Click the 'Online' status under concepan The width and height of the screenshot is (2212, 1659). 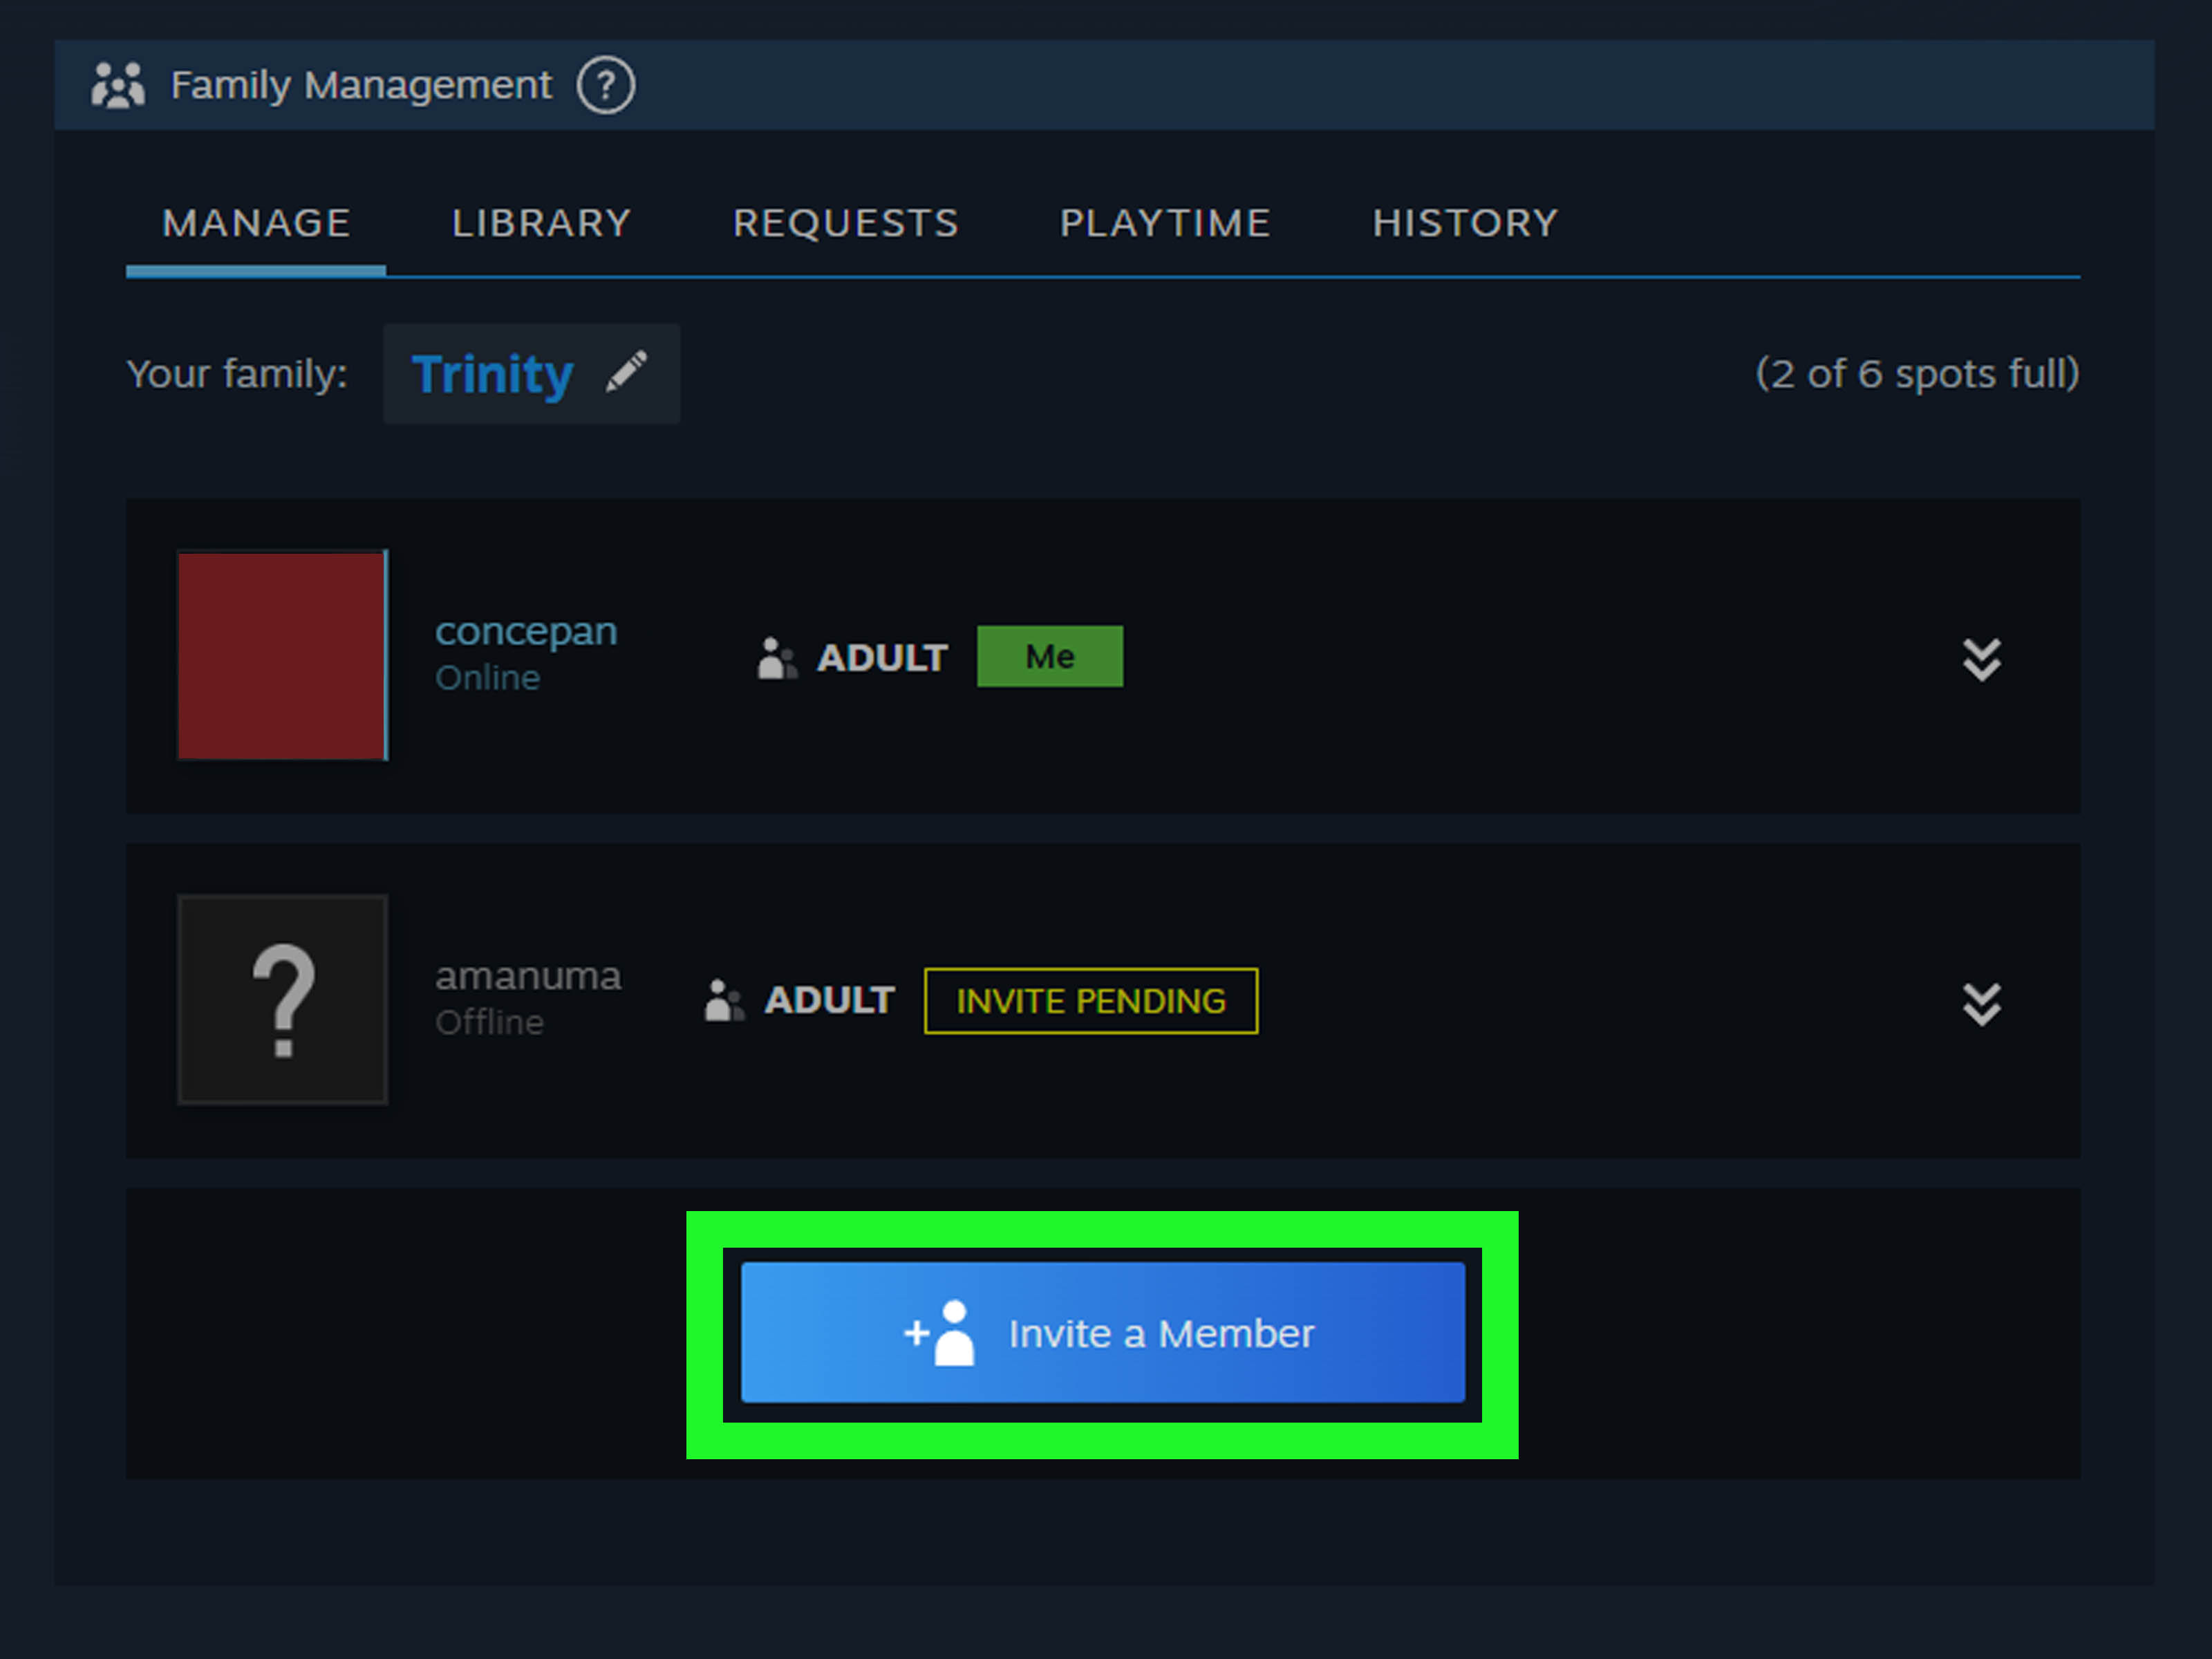488,678
